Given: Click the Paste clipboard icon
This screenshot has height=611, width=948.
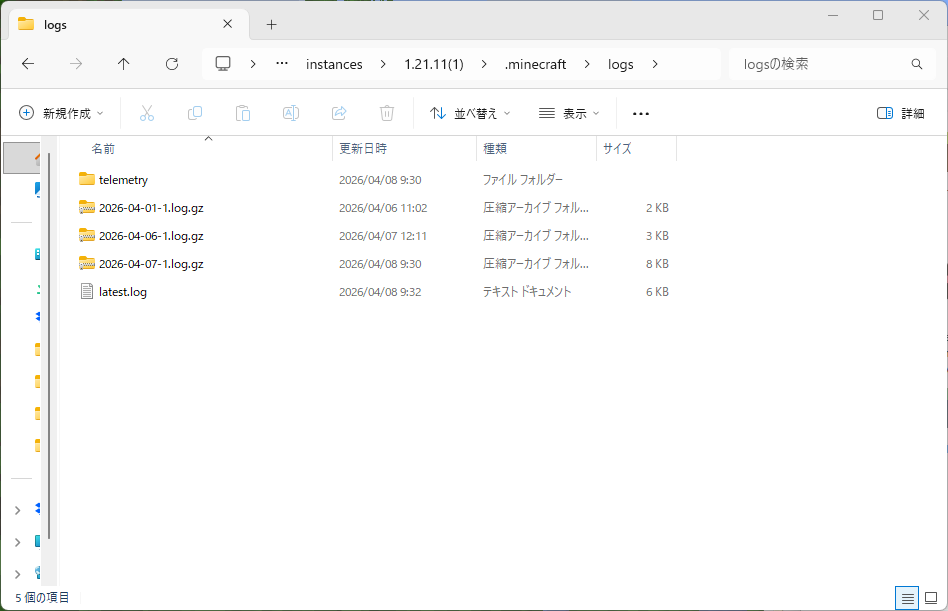Looking at the screenshot, I should (x=243, y=113).
